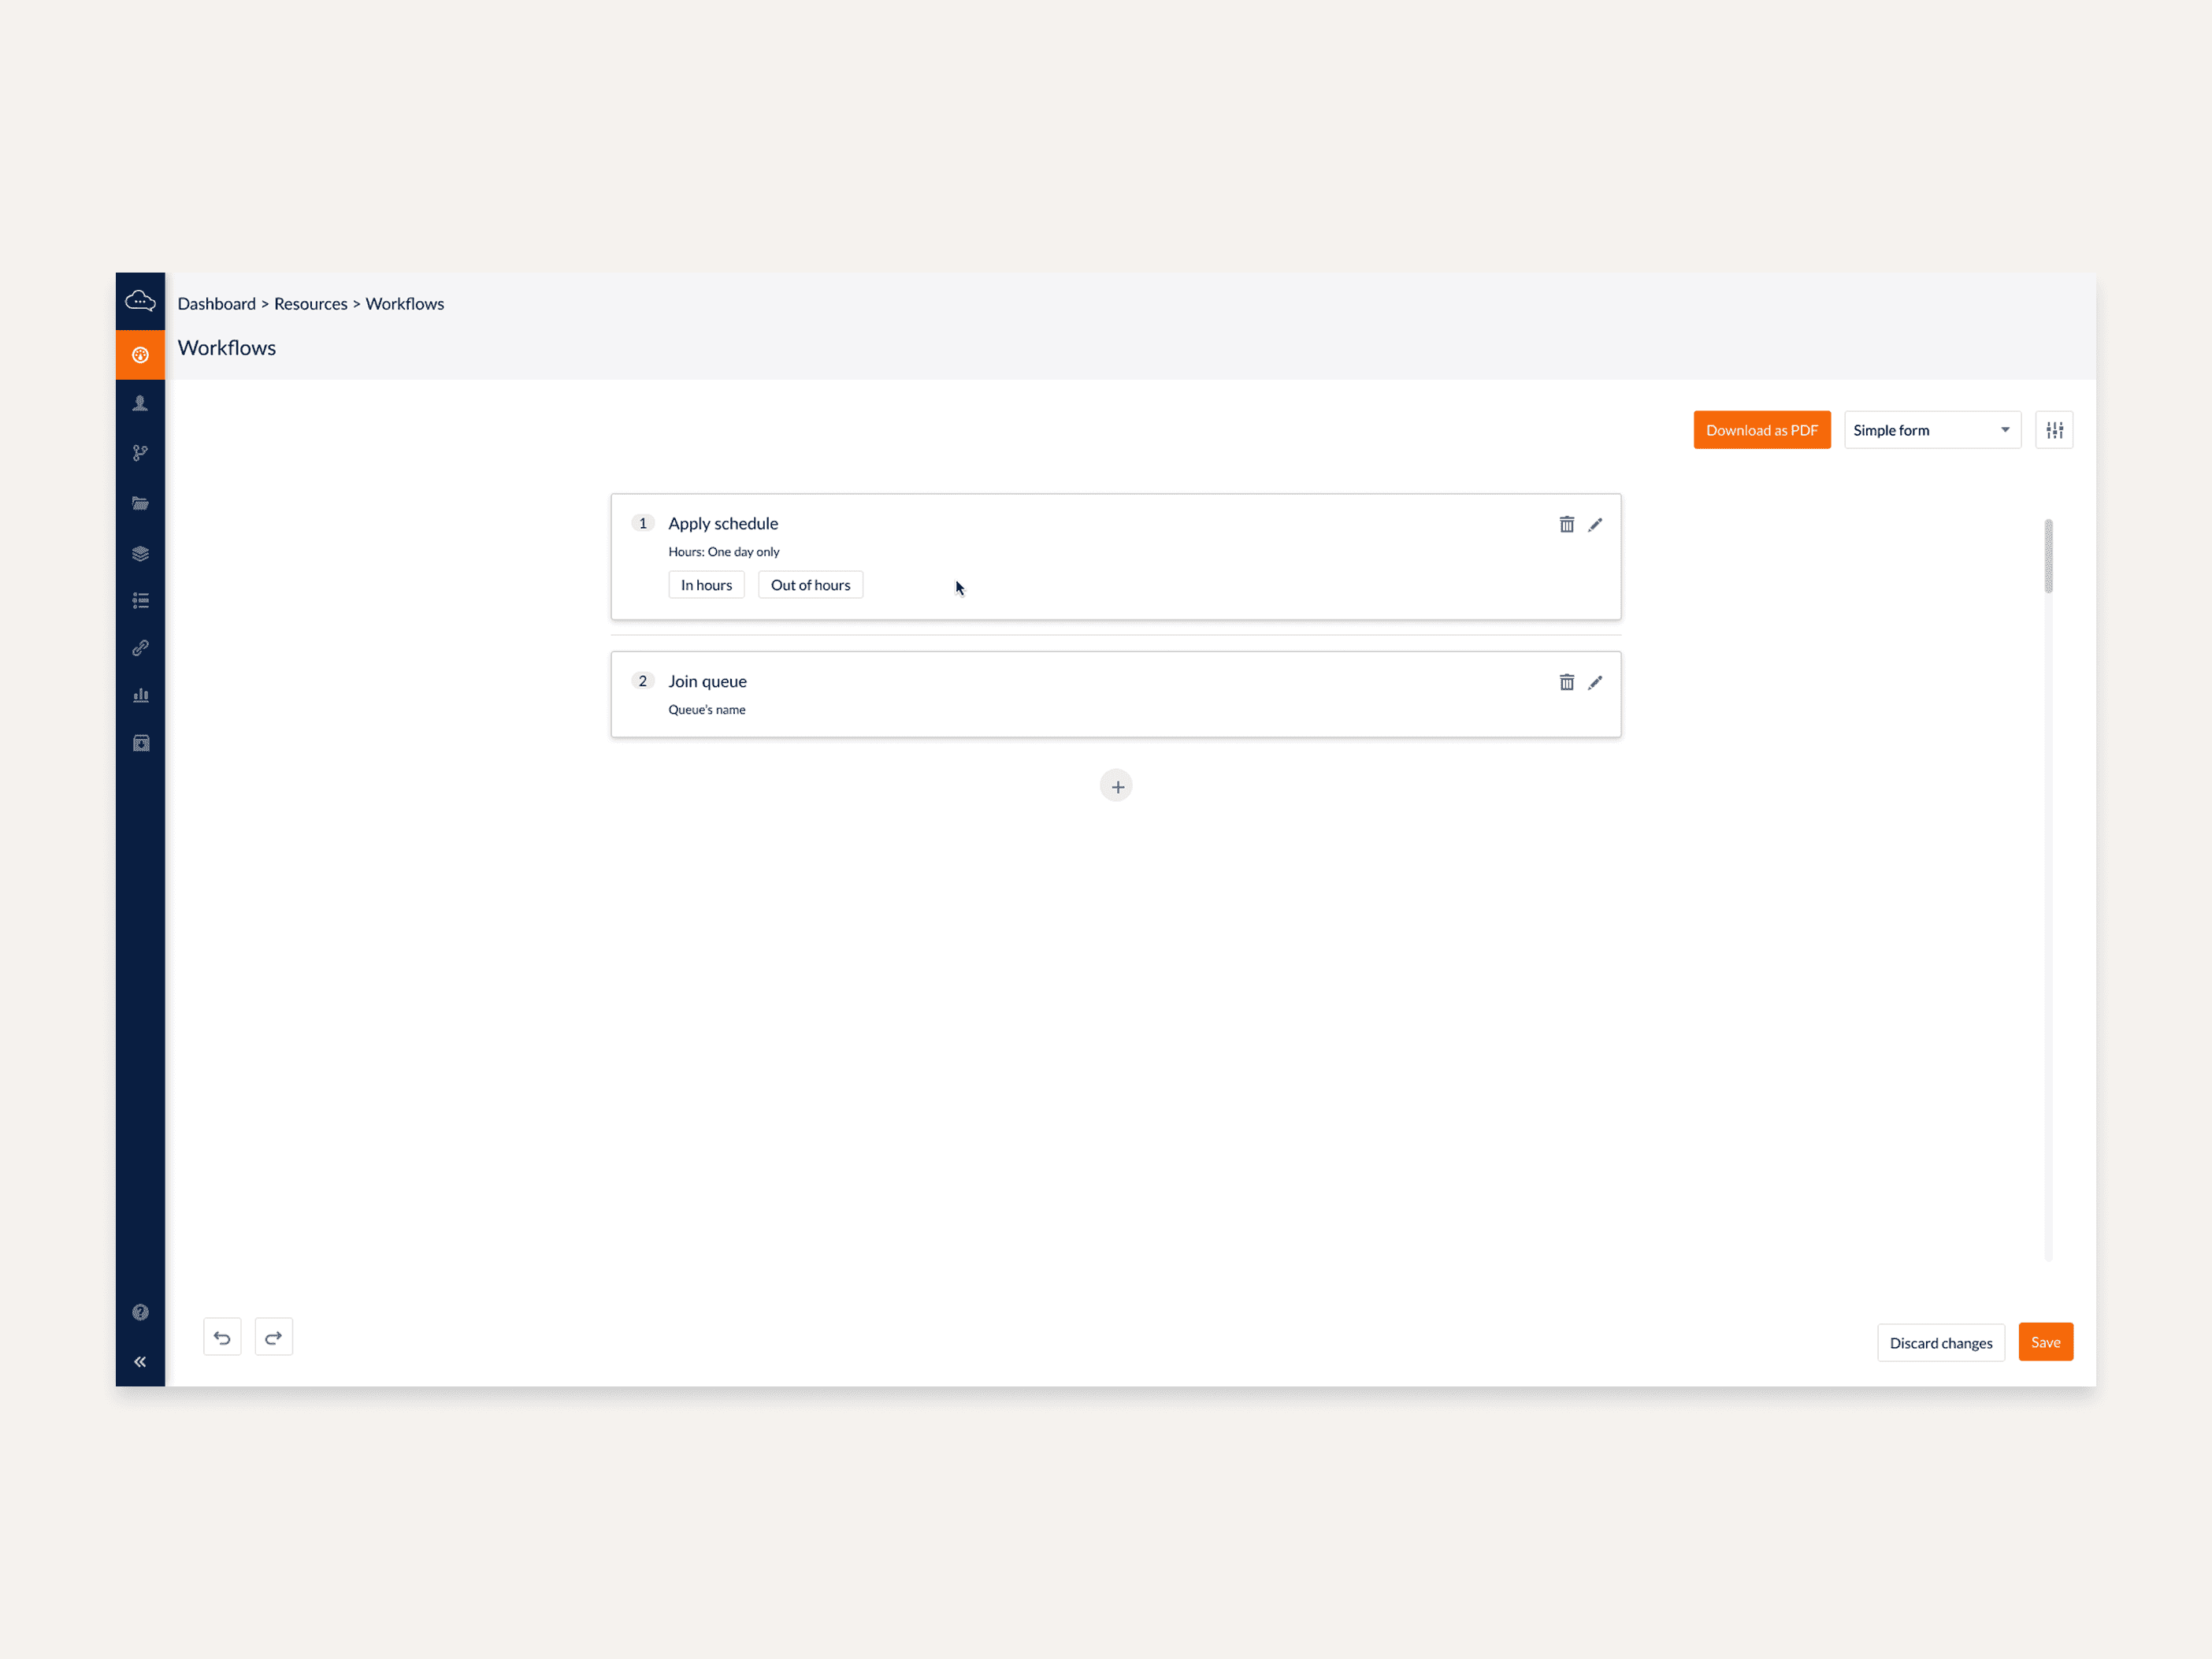Go to Dashboard breadcrumb
Image resolution: width=2212 pixels, height=1659 pixels.
pos(216,304)
